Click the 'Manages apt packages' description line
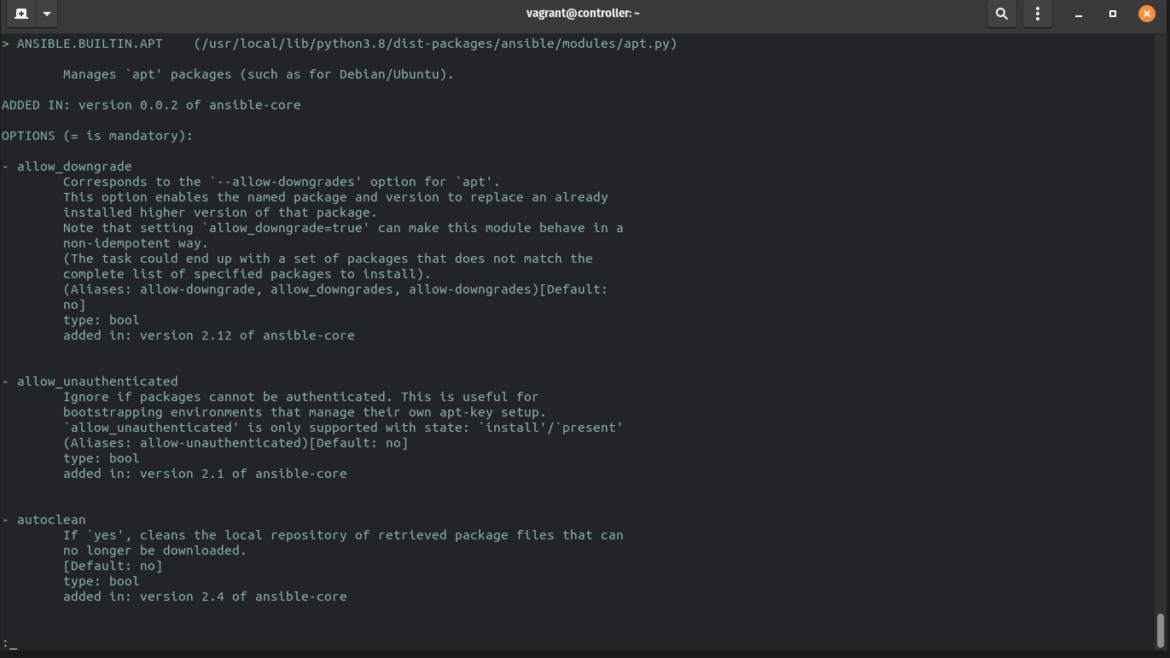 (258, 75)
